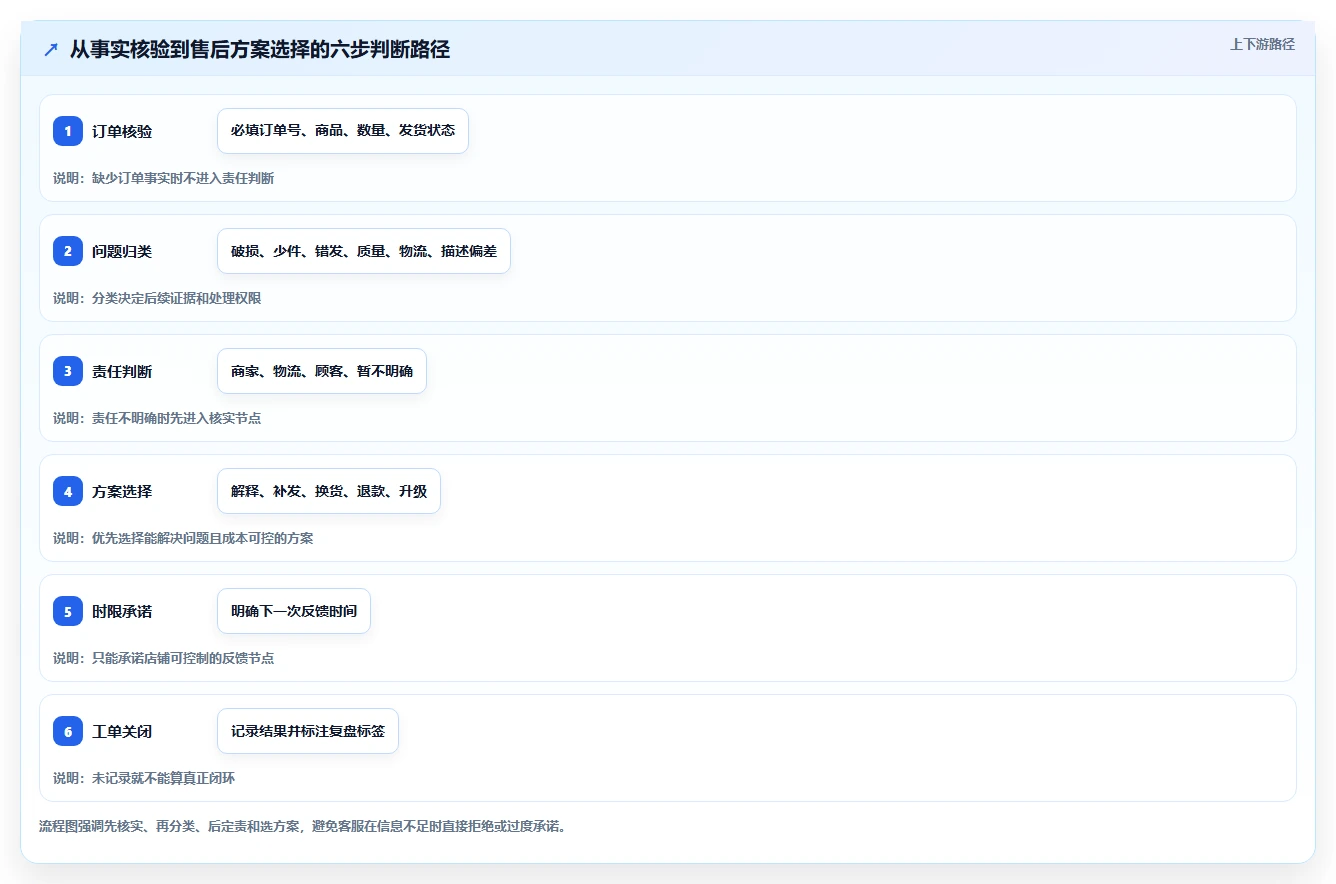Select step number 5 badge

(x=68, y=611)
